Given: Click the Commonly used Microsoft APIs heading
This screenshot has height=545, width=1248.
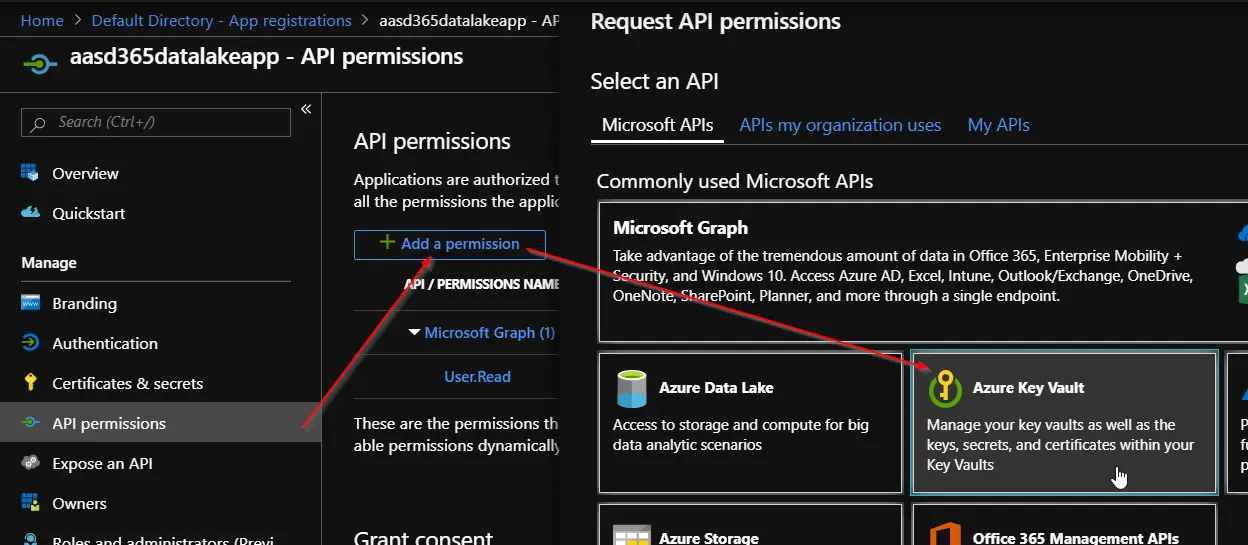Looking at the screenshot, I should 735,182.
